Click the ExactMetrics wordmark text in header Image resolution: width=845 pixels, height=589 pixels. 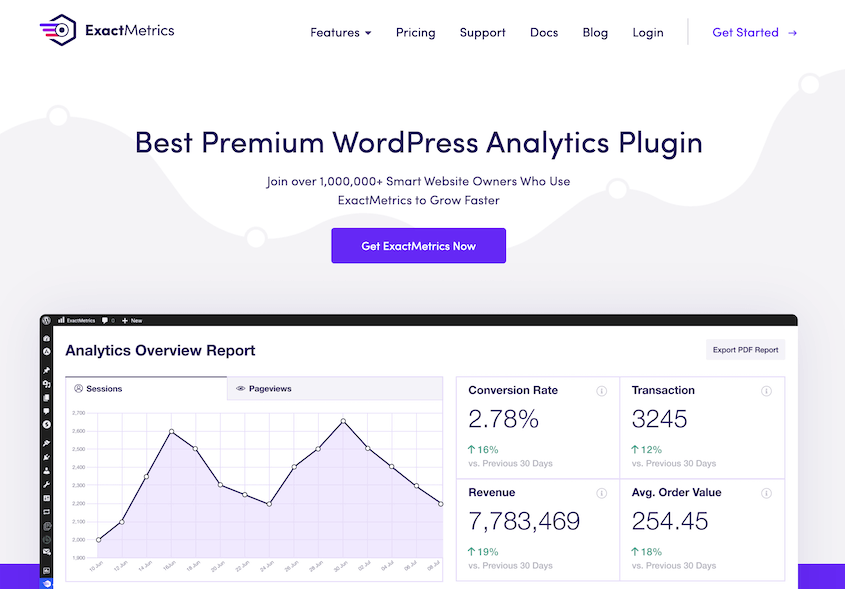tap(130, 30)
